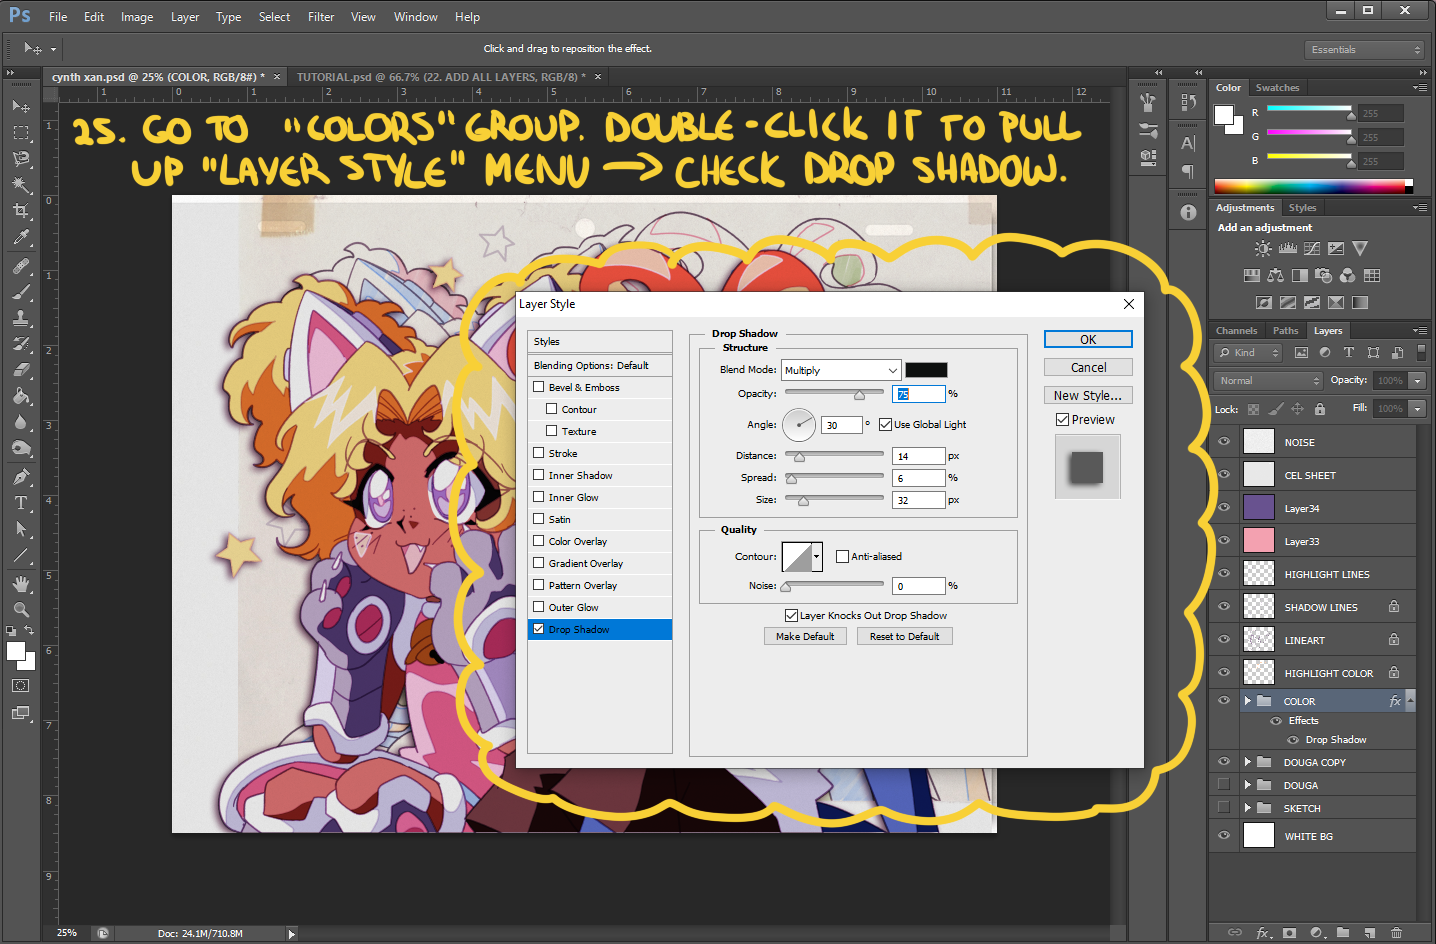Image resolution: width=1436 pixels, height=944 pixels.
Task: Open the Filter menu
Action: (x=321, y=17)
